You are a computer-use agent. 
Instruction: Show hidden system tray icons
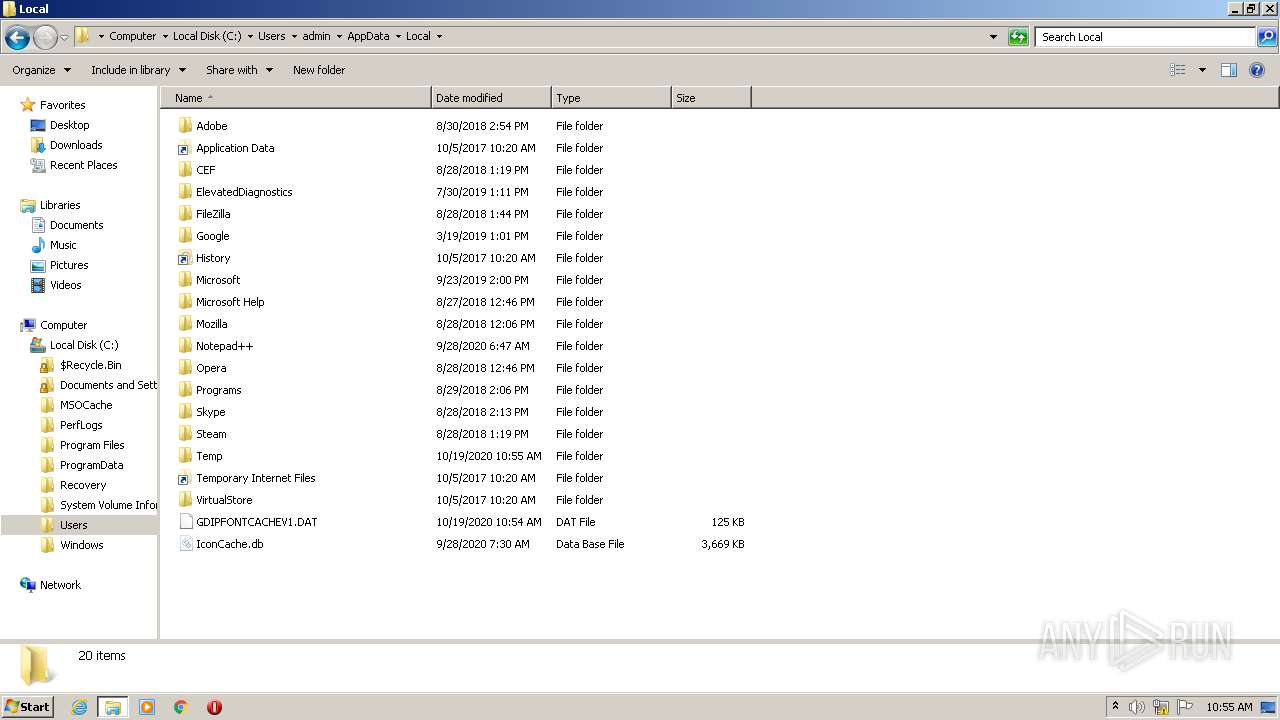point(1115,707)
